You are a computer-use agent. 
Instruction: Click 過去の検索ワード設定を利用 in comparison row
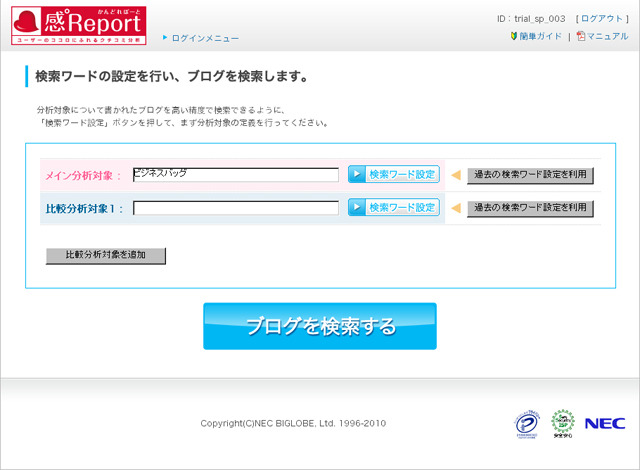pyautogui.click(x=530, y=208)
